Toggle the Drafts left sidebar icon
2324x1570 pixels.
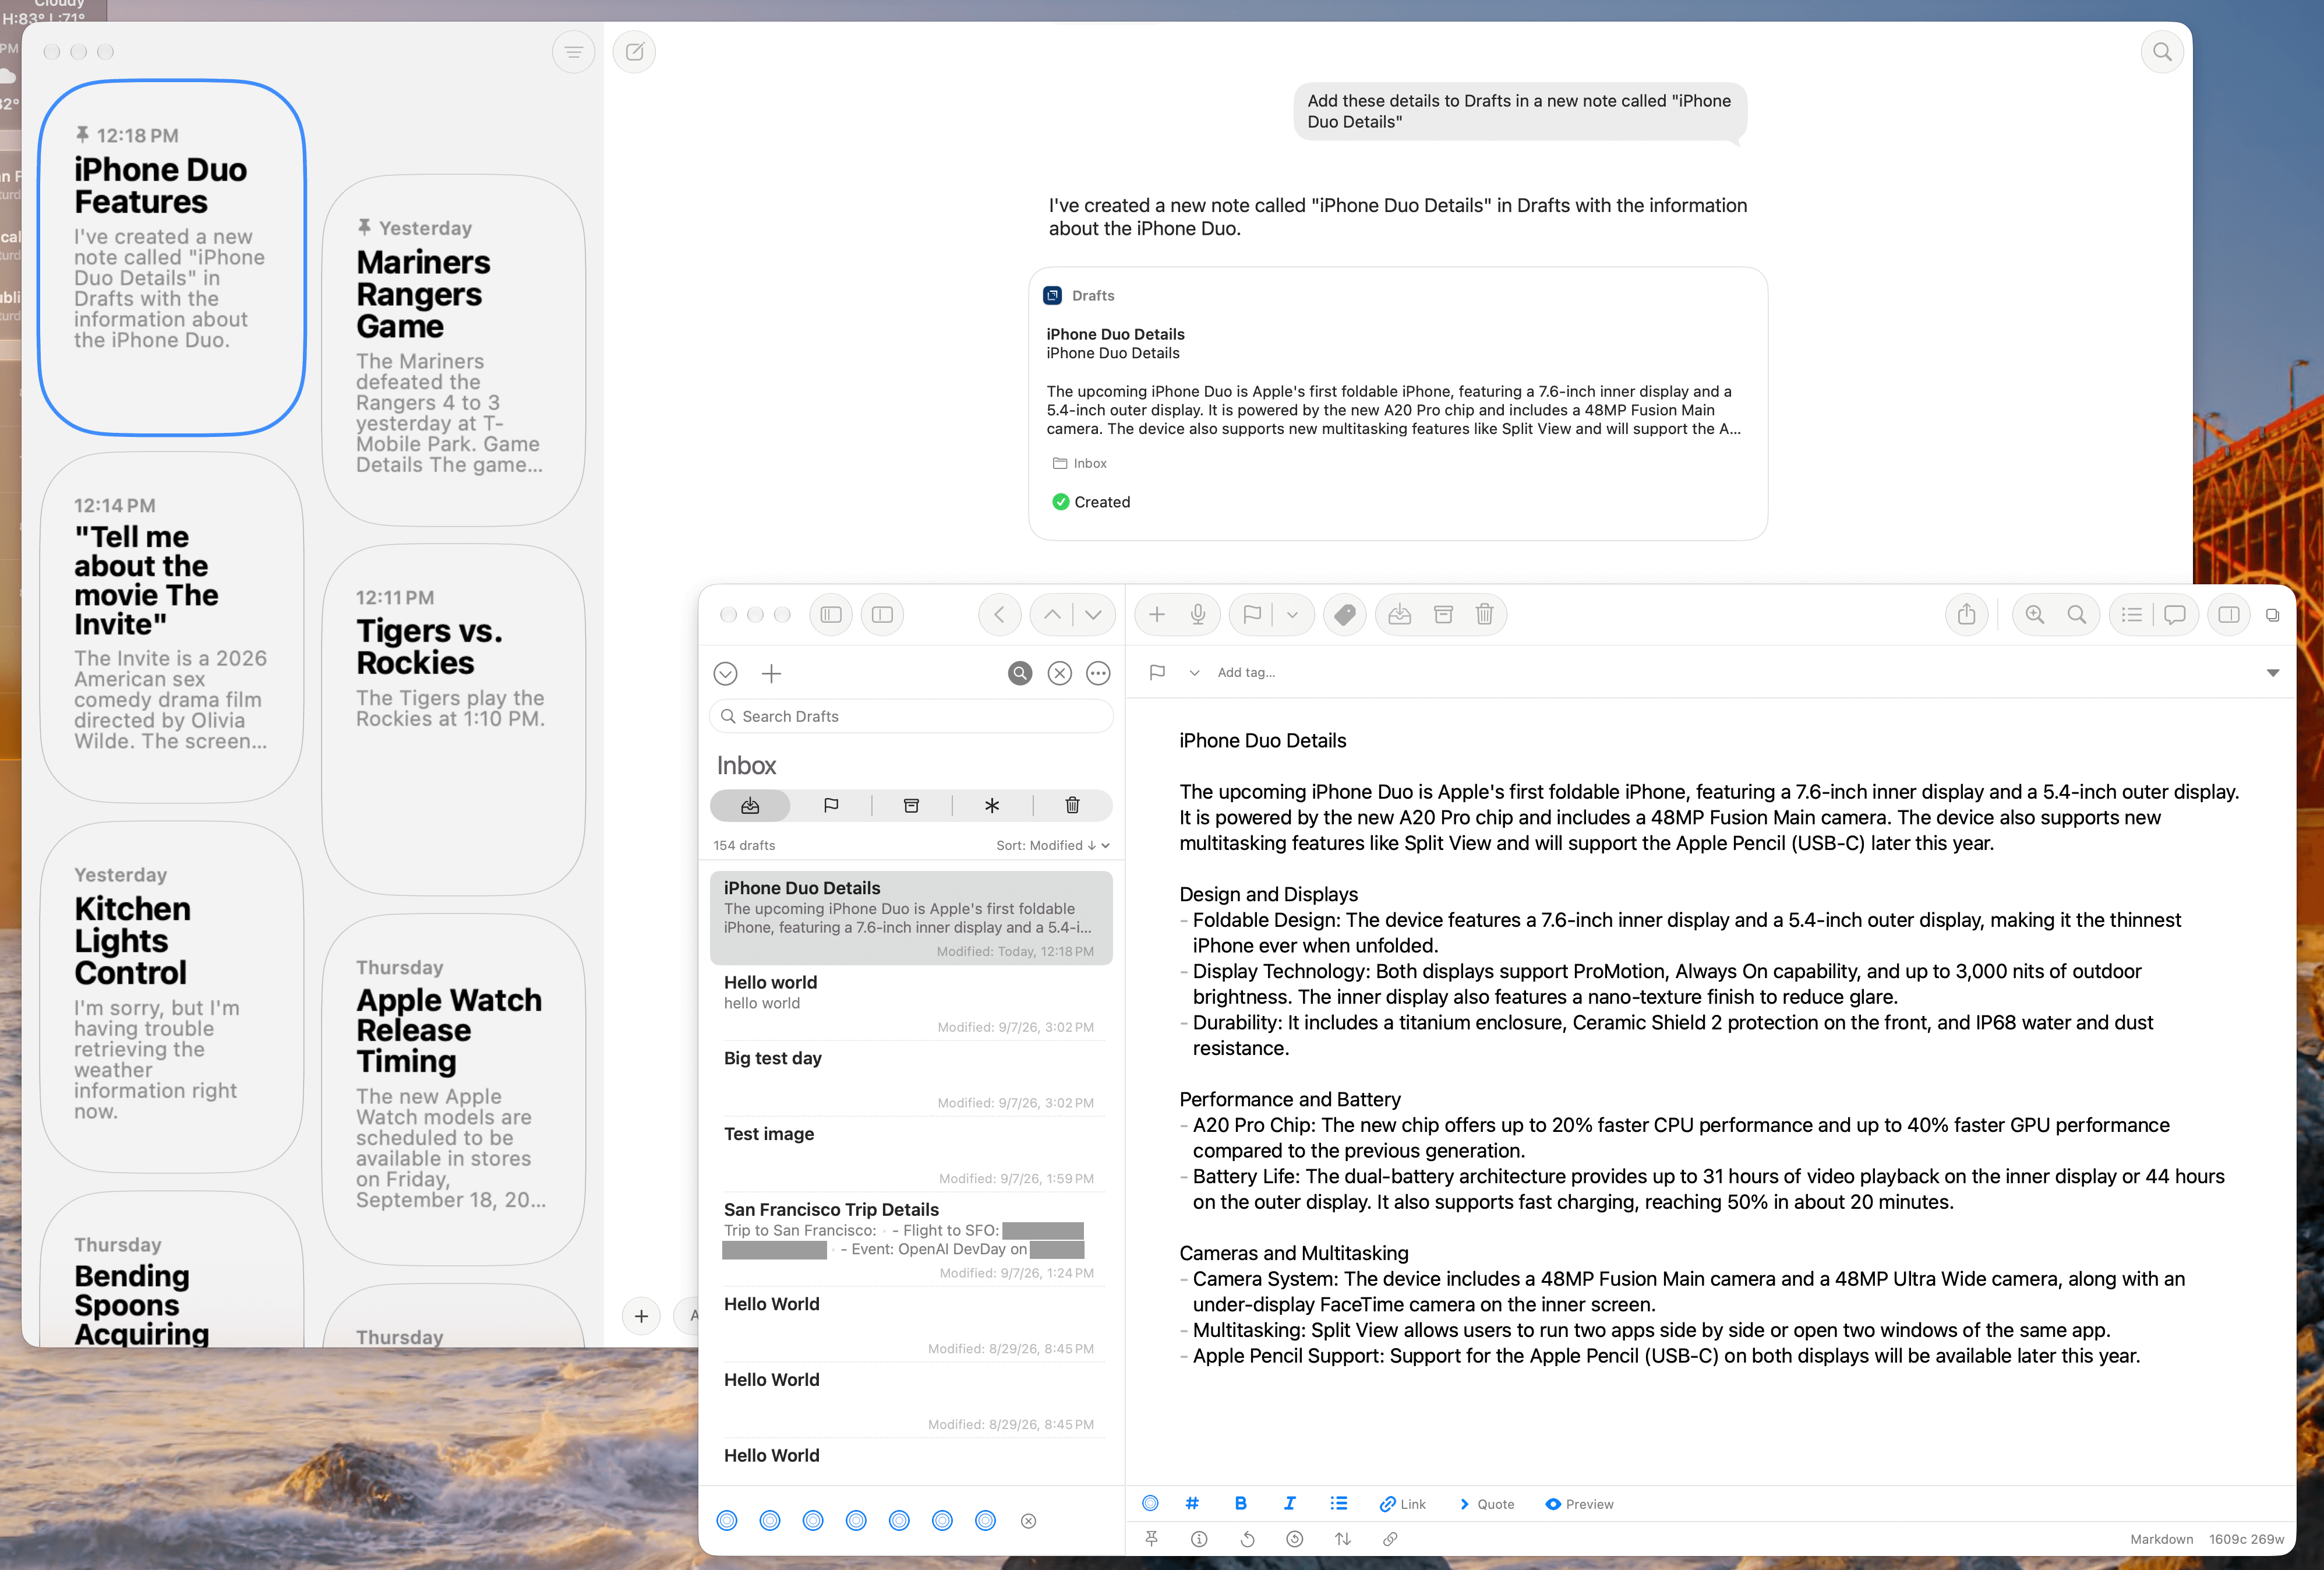tap(831, 615)
